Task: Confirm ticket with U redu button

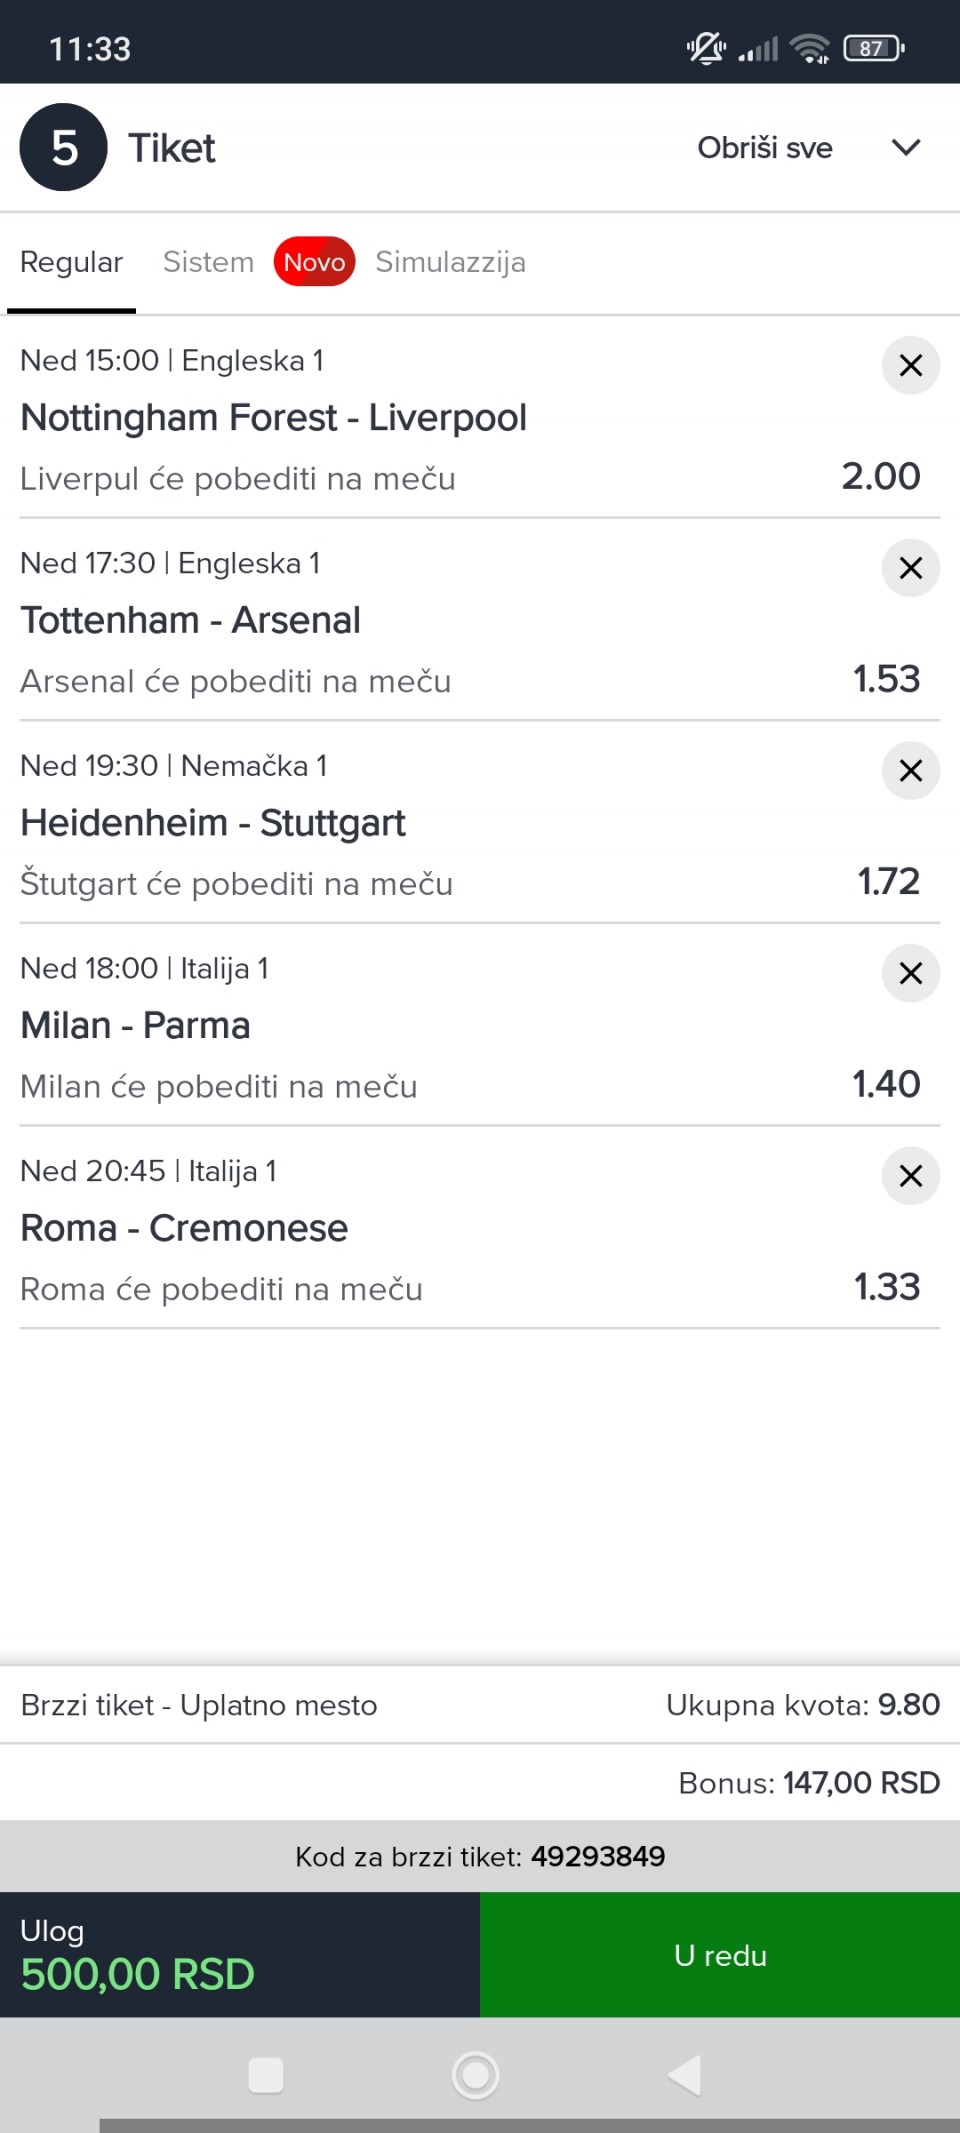Action: (720, 1955)
